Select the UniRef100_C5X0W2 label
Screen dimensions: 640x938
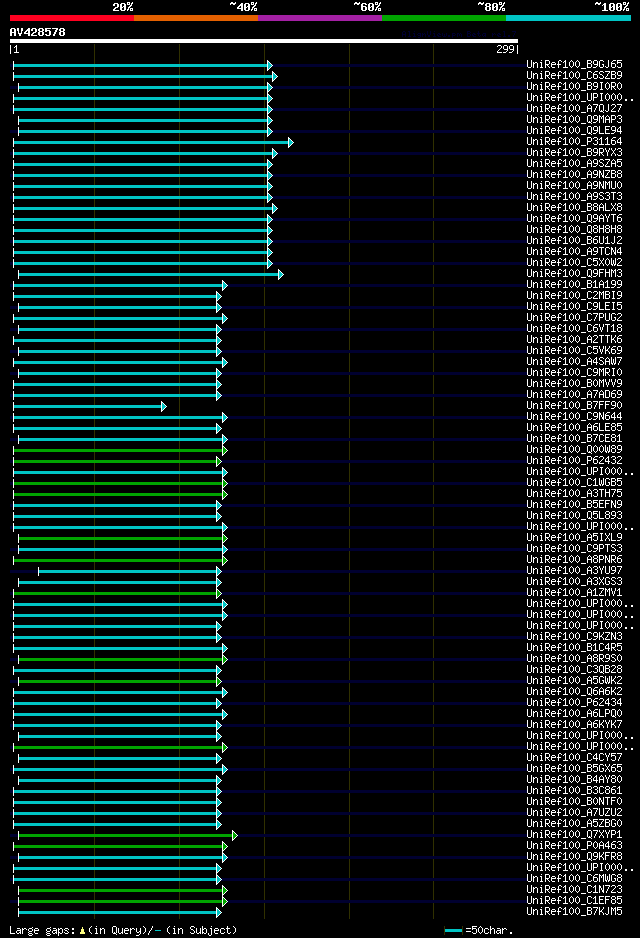coord(574,262)
